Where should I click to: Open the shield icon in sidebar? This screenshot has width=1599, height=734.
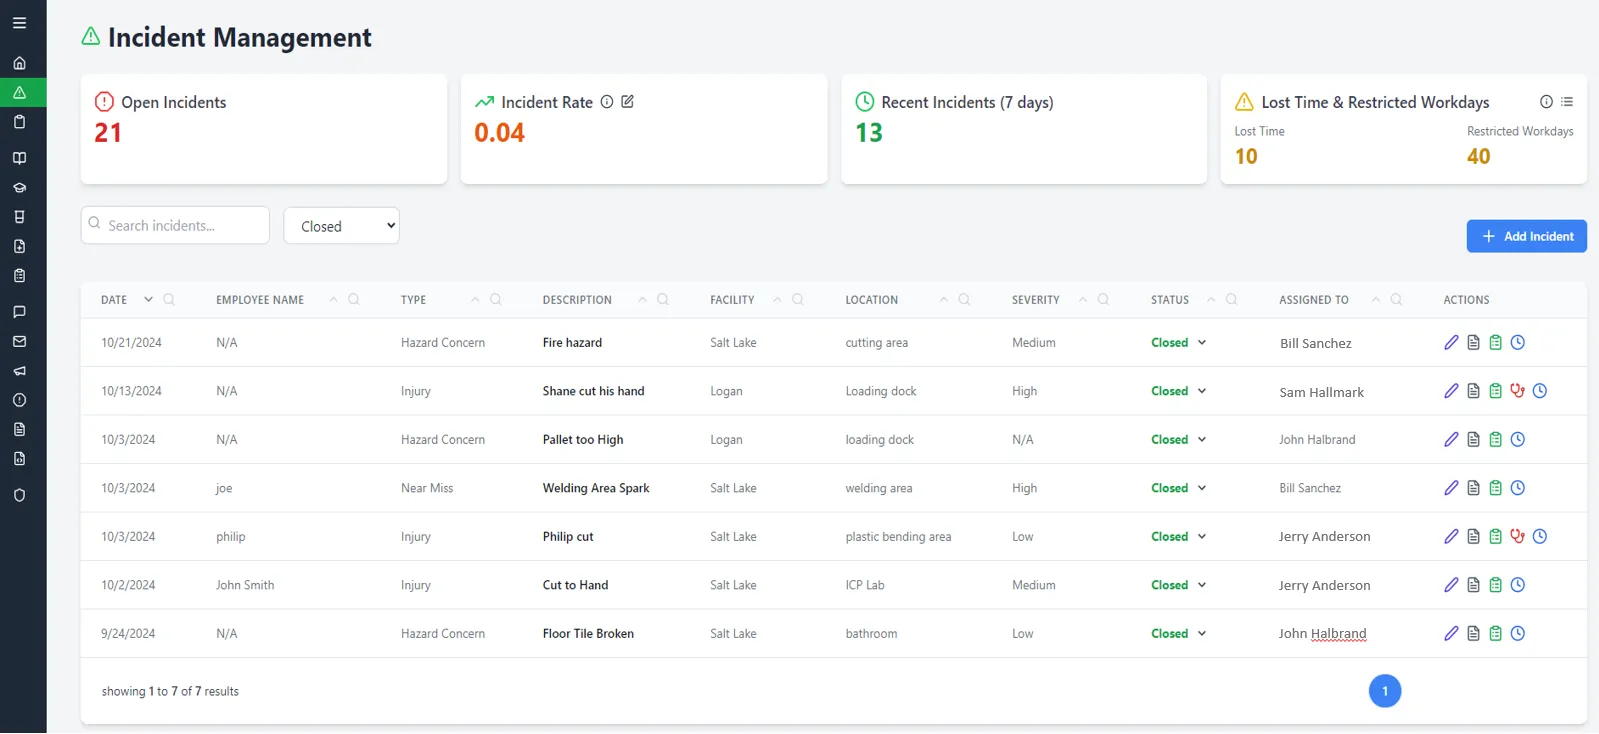pos(19,495)
